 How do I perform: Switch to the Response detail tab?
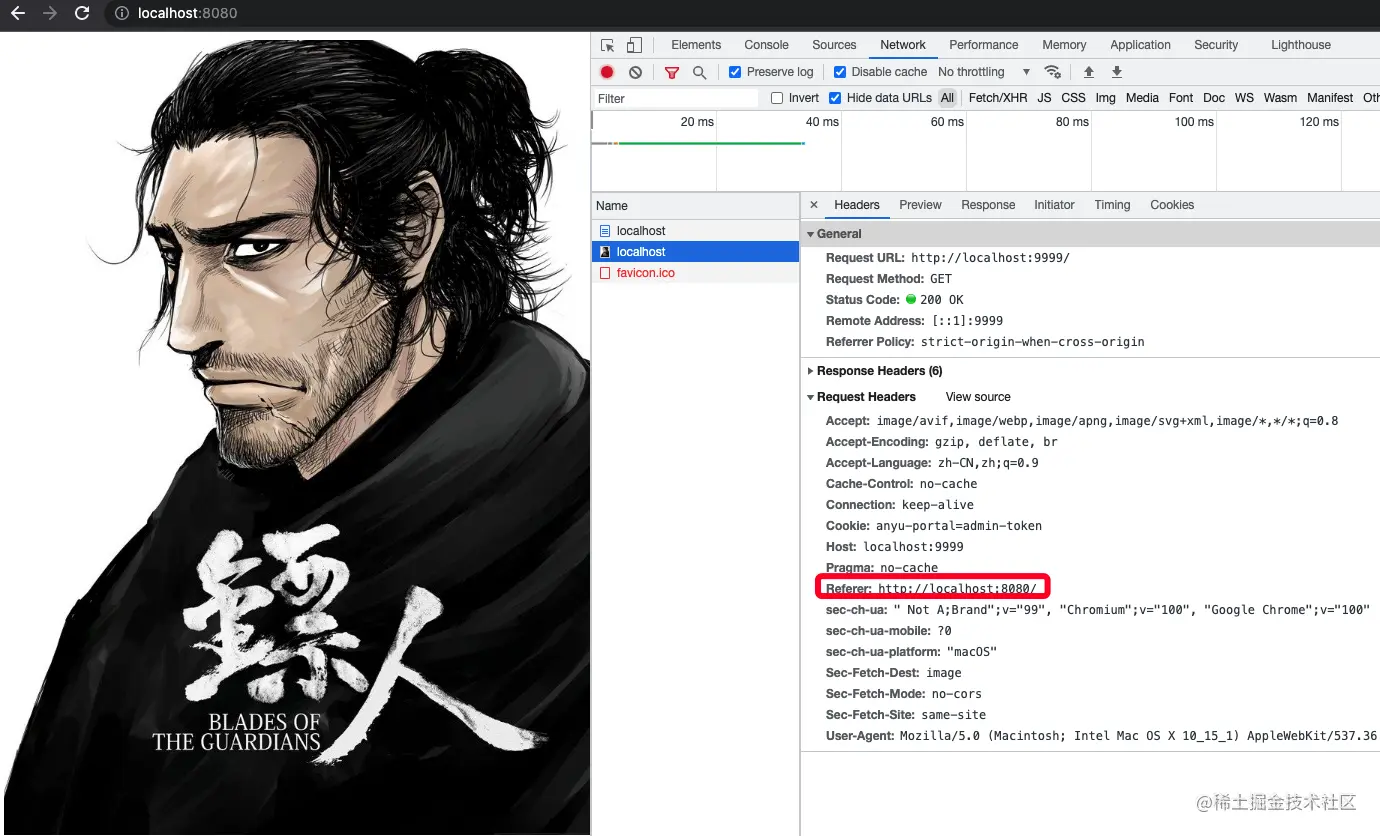988,205
